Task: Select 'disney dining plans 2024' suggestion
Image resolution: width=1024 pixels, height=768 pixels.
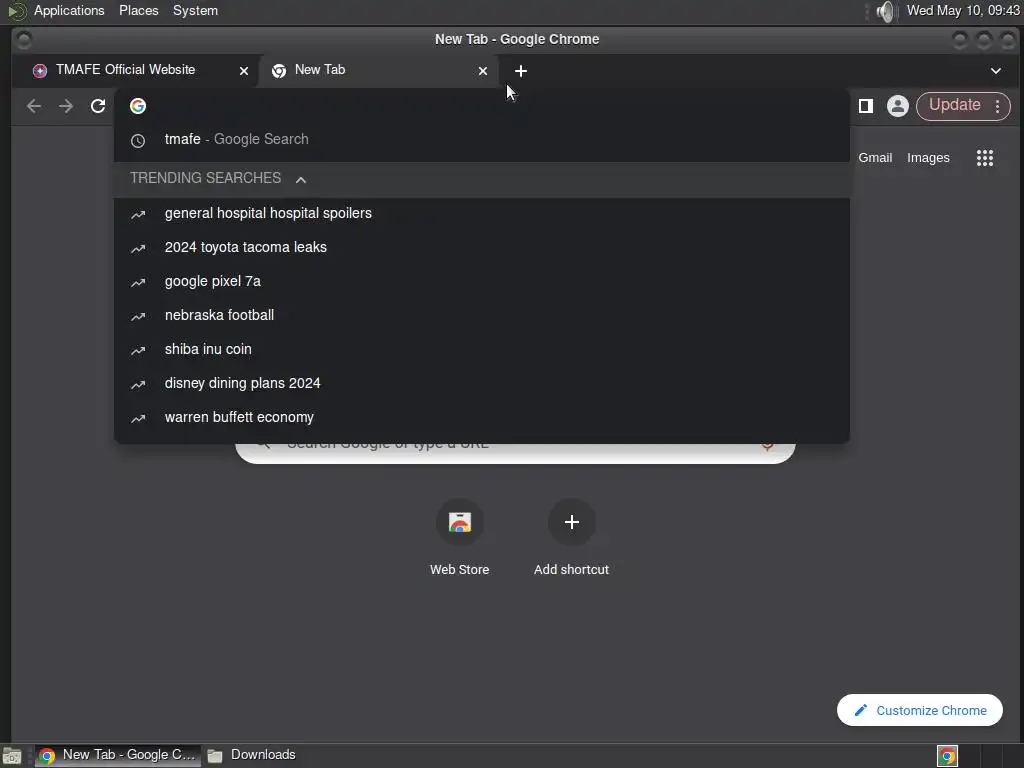Action: coord(482,383)
